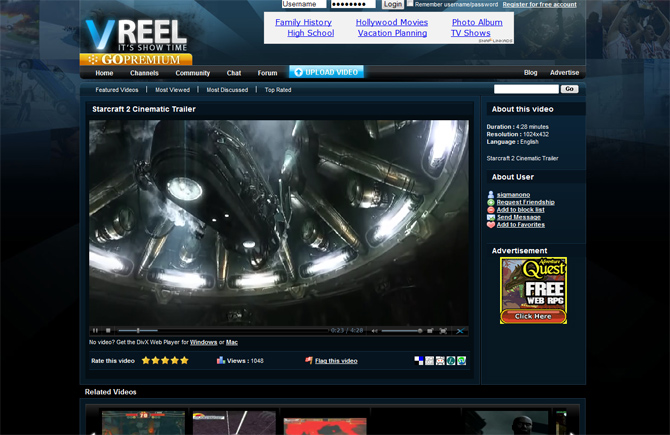Click the Go Premium banner button
The image size is (670, 435).
[136, 59]
